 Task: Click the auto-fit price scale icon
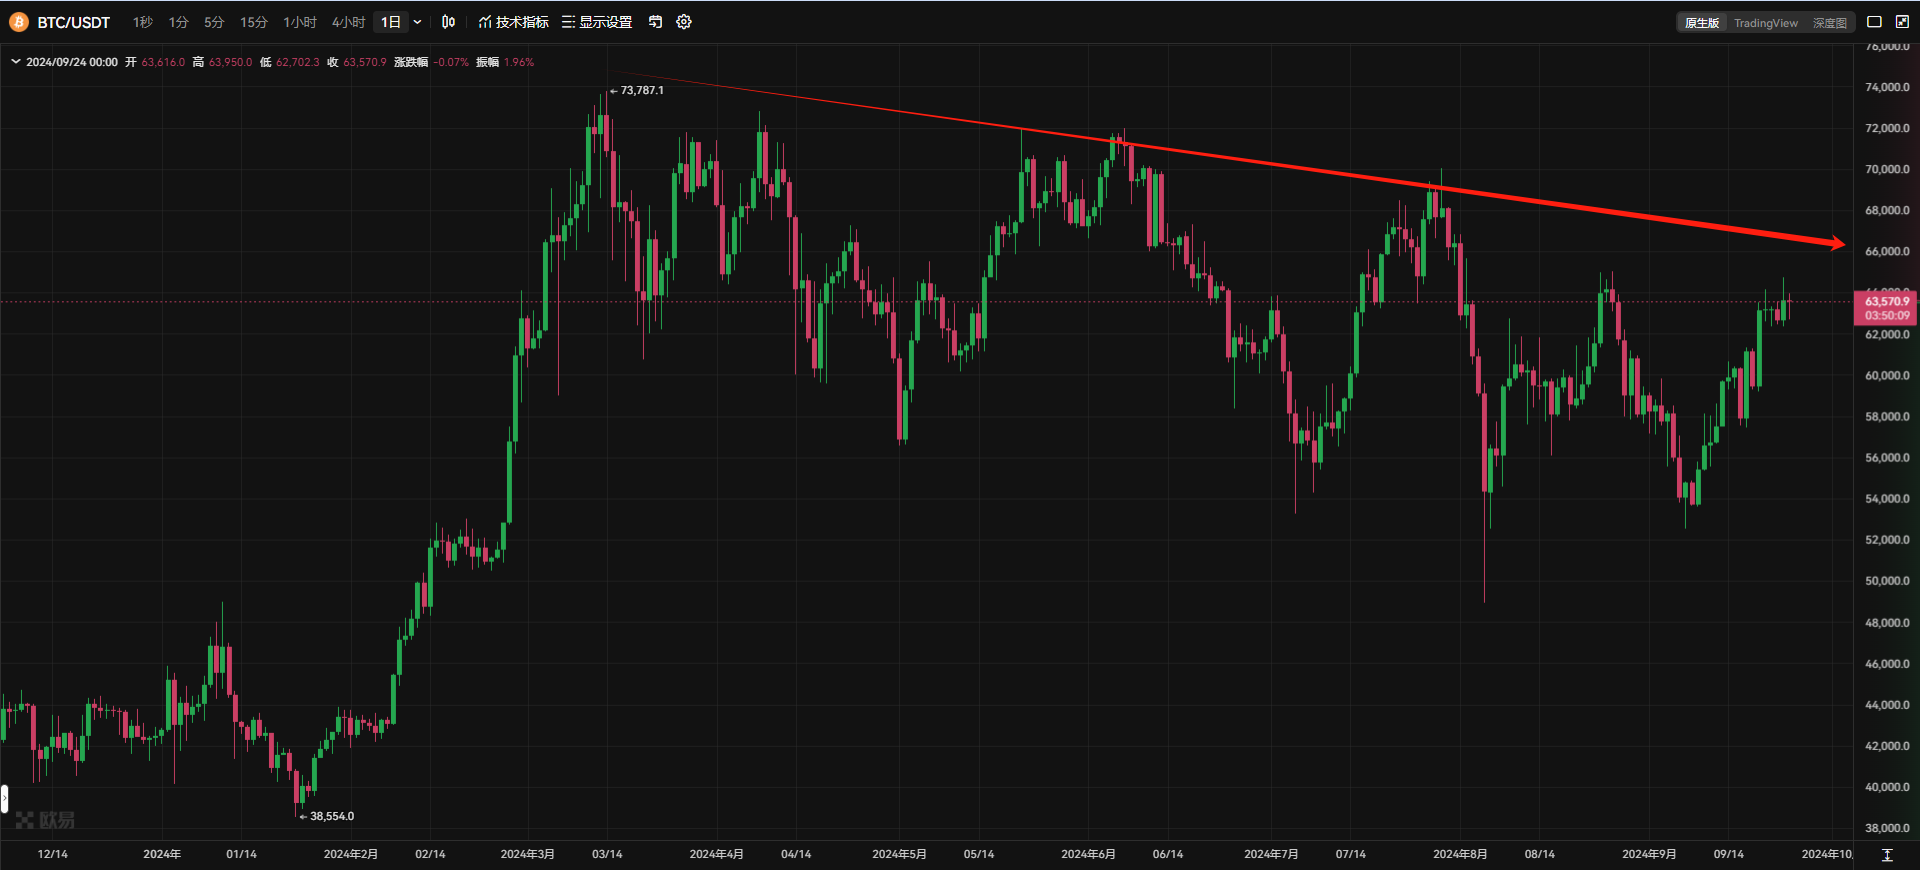click(x=1887, y=855)
